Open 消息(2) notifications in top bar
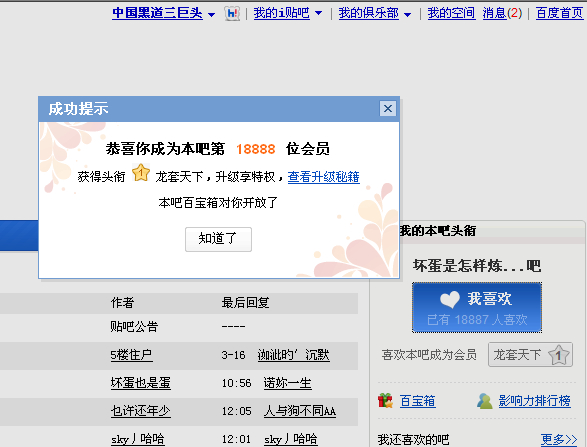 point(502,13)
